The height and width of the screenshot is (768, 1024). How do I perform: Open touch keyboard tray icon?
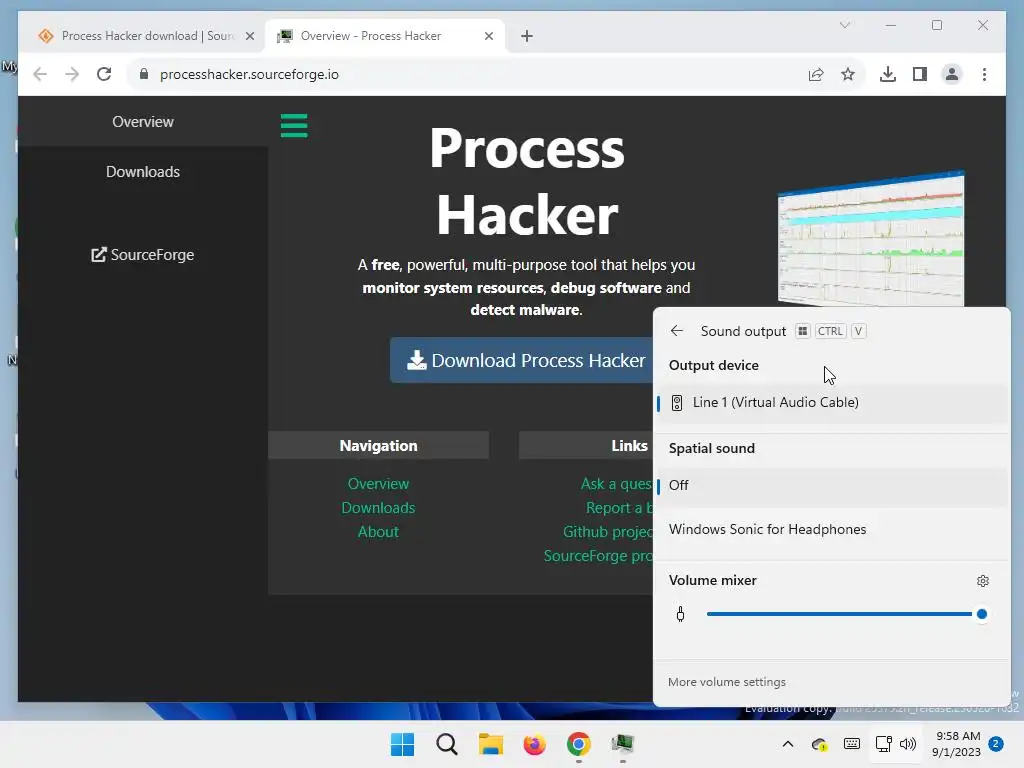point(852,744)
